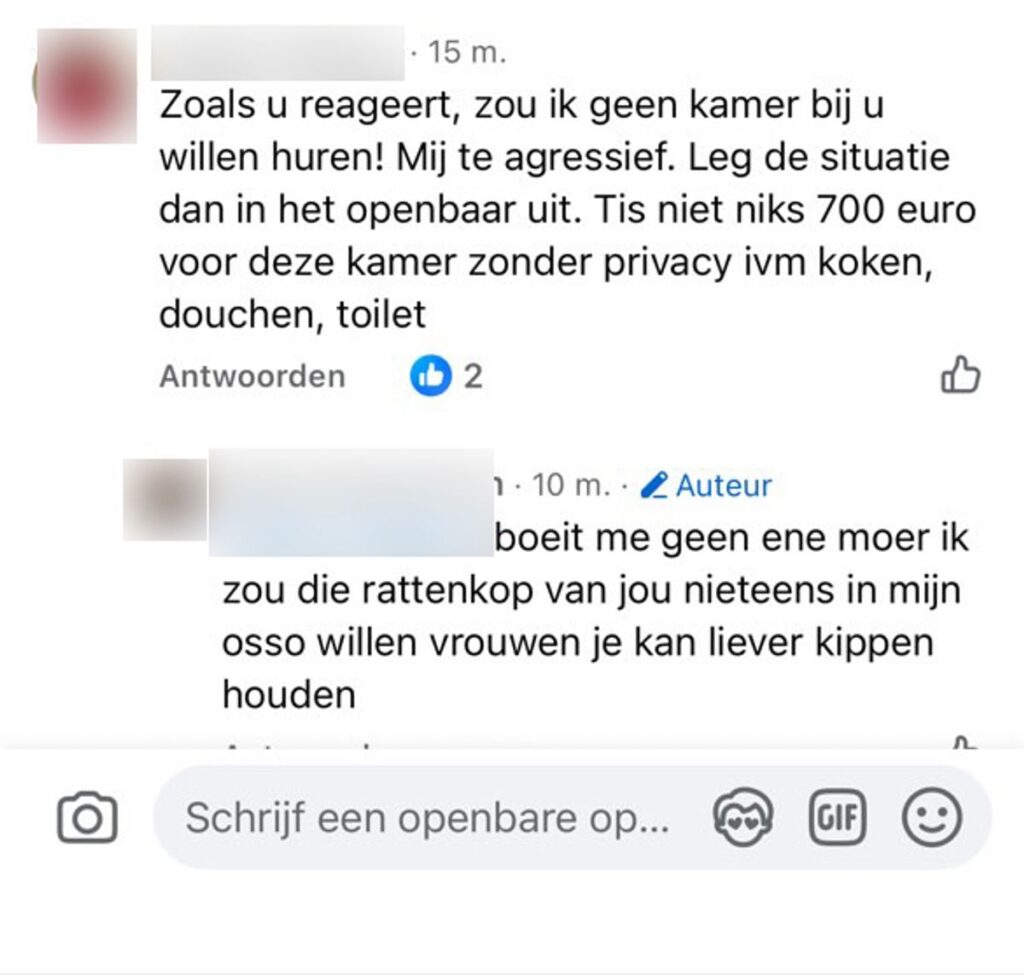Tap the camera icon to attach photo

(x=88, y=818)
